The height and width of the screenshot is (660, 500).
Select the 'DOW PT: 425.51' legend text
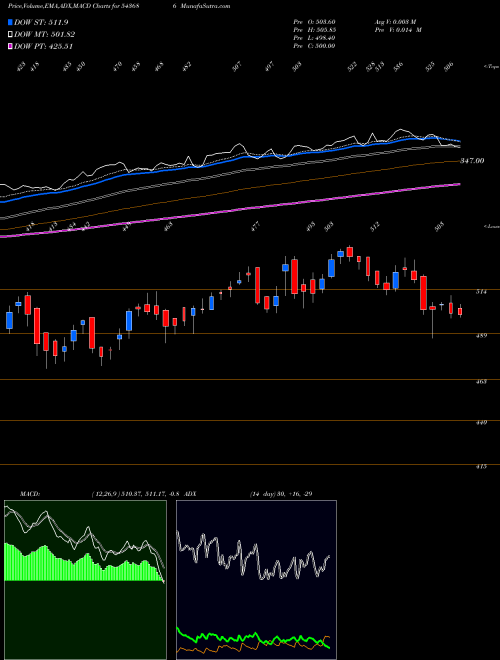44,46
